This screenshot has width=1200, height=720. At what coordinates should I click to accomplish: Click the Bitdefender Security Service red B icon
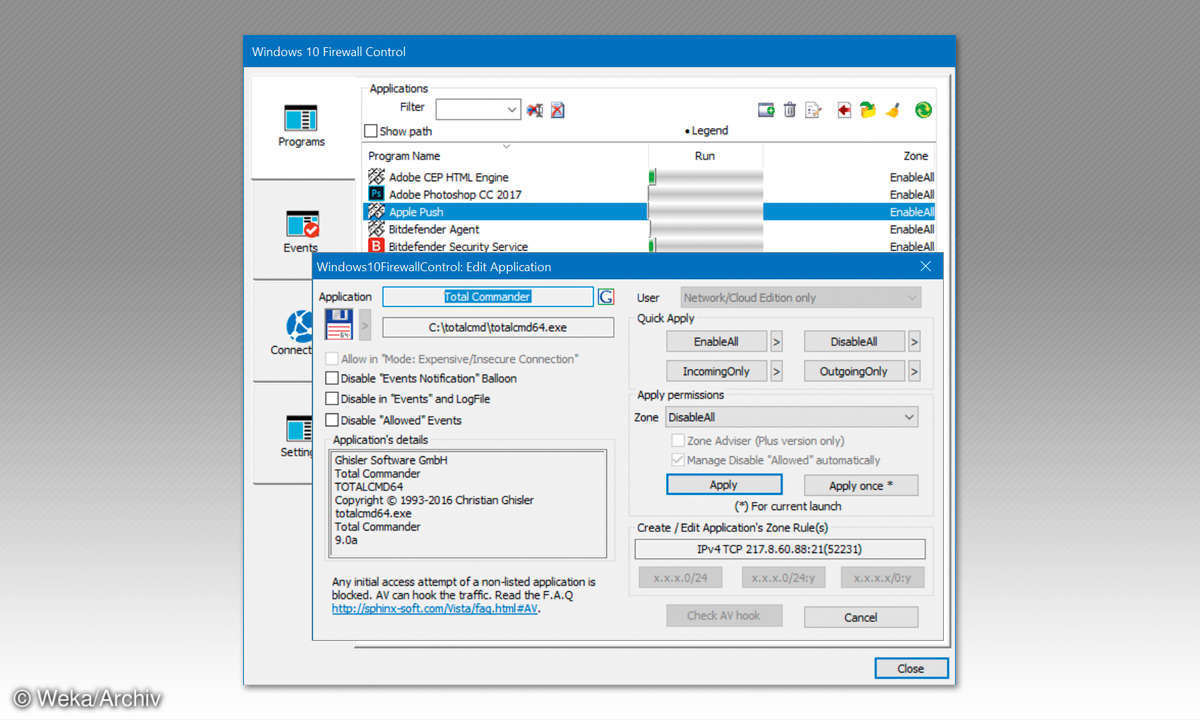(376, 246)
